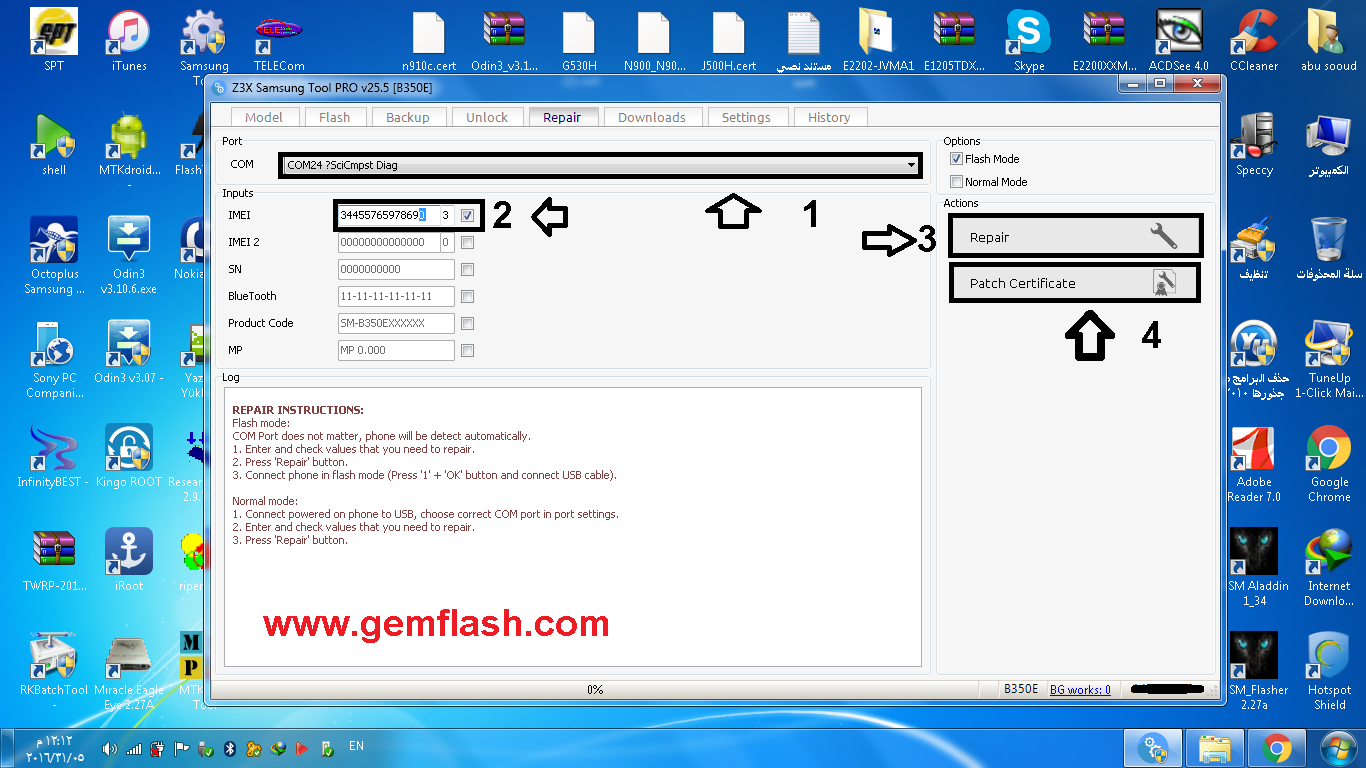Screen dimensions: 1366x768
Task: Open Chrome from the taskbar
Action: [x=1276, y=748]
